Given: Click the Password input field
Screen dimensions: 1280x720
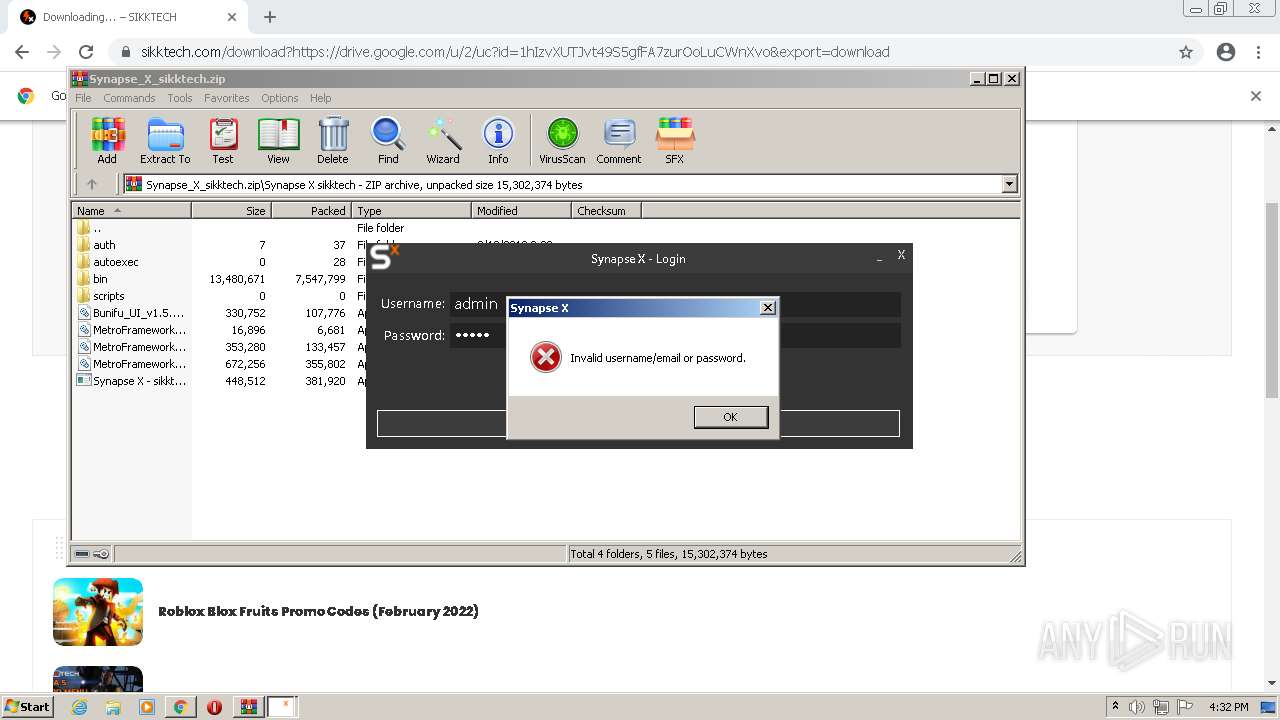Looking at the screenshot, I should 675,335.
